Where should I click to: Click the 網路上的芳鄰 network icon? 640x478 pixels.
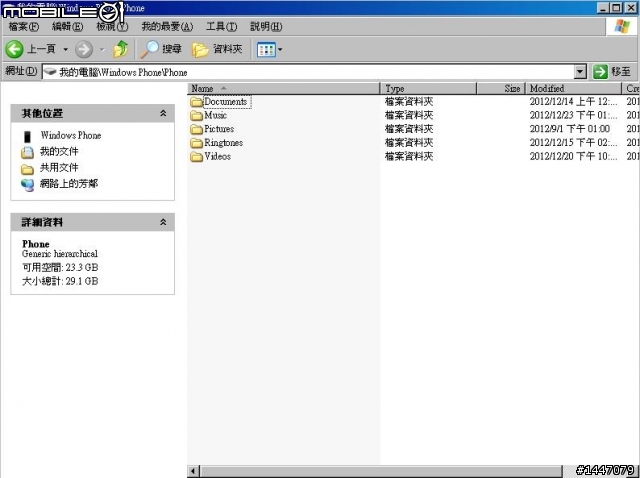tap(27, 185)
